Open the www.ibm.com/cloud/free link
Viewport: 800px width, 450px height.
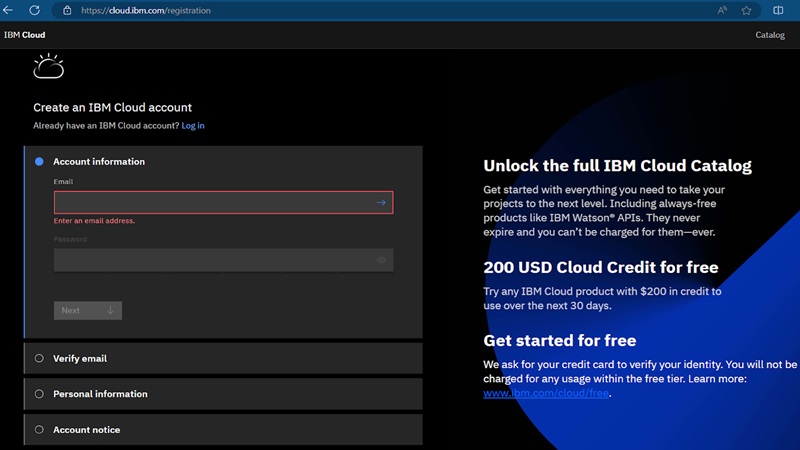(x=546, y=393)
